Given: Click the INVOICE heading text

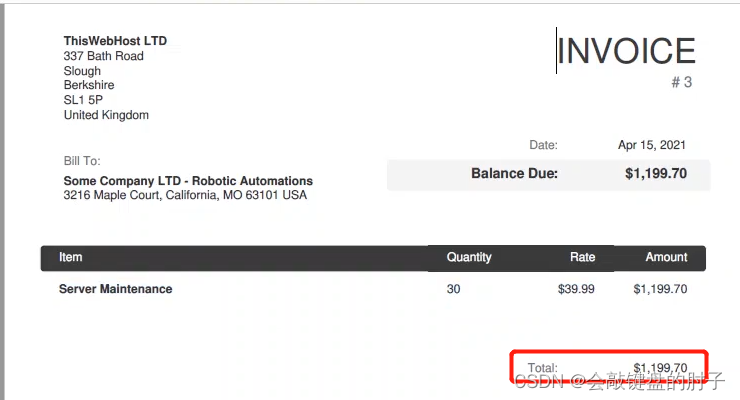Looking at the screenshot, I should pos(626,51).
